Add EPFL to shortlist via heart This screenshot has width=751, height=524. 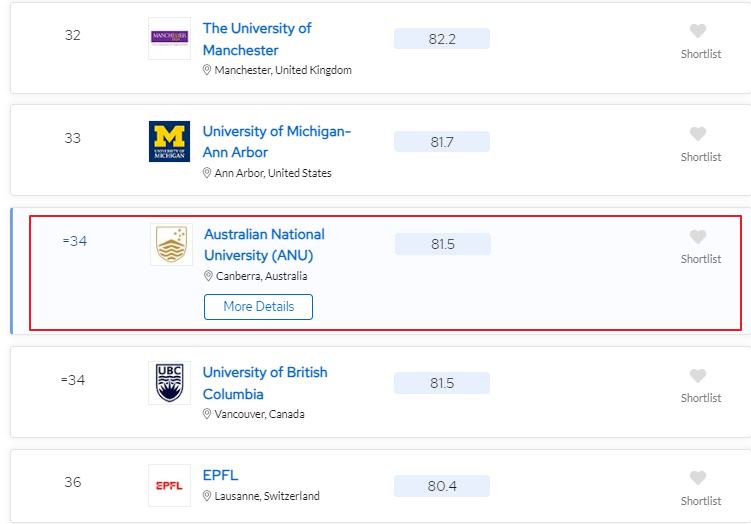698,478
